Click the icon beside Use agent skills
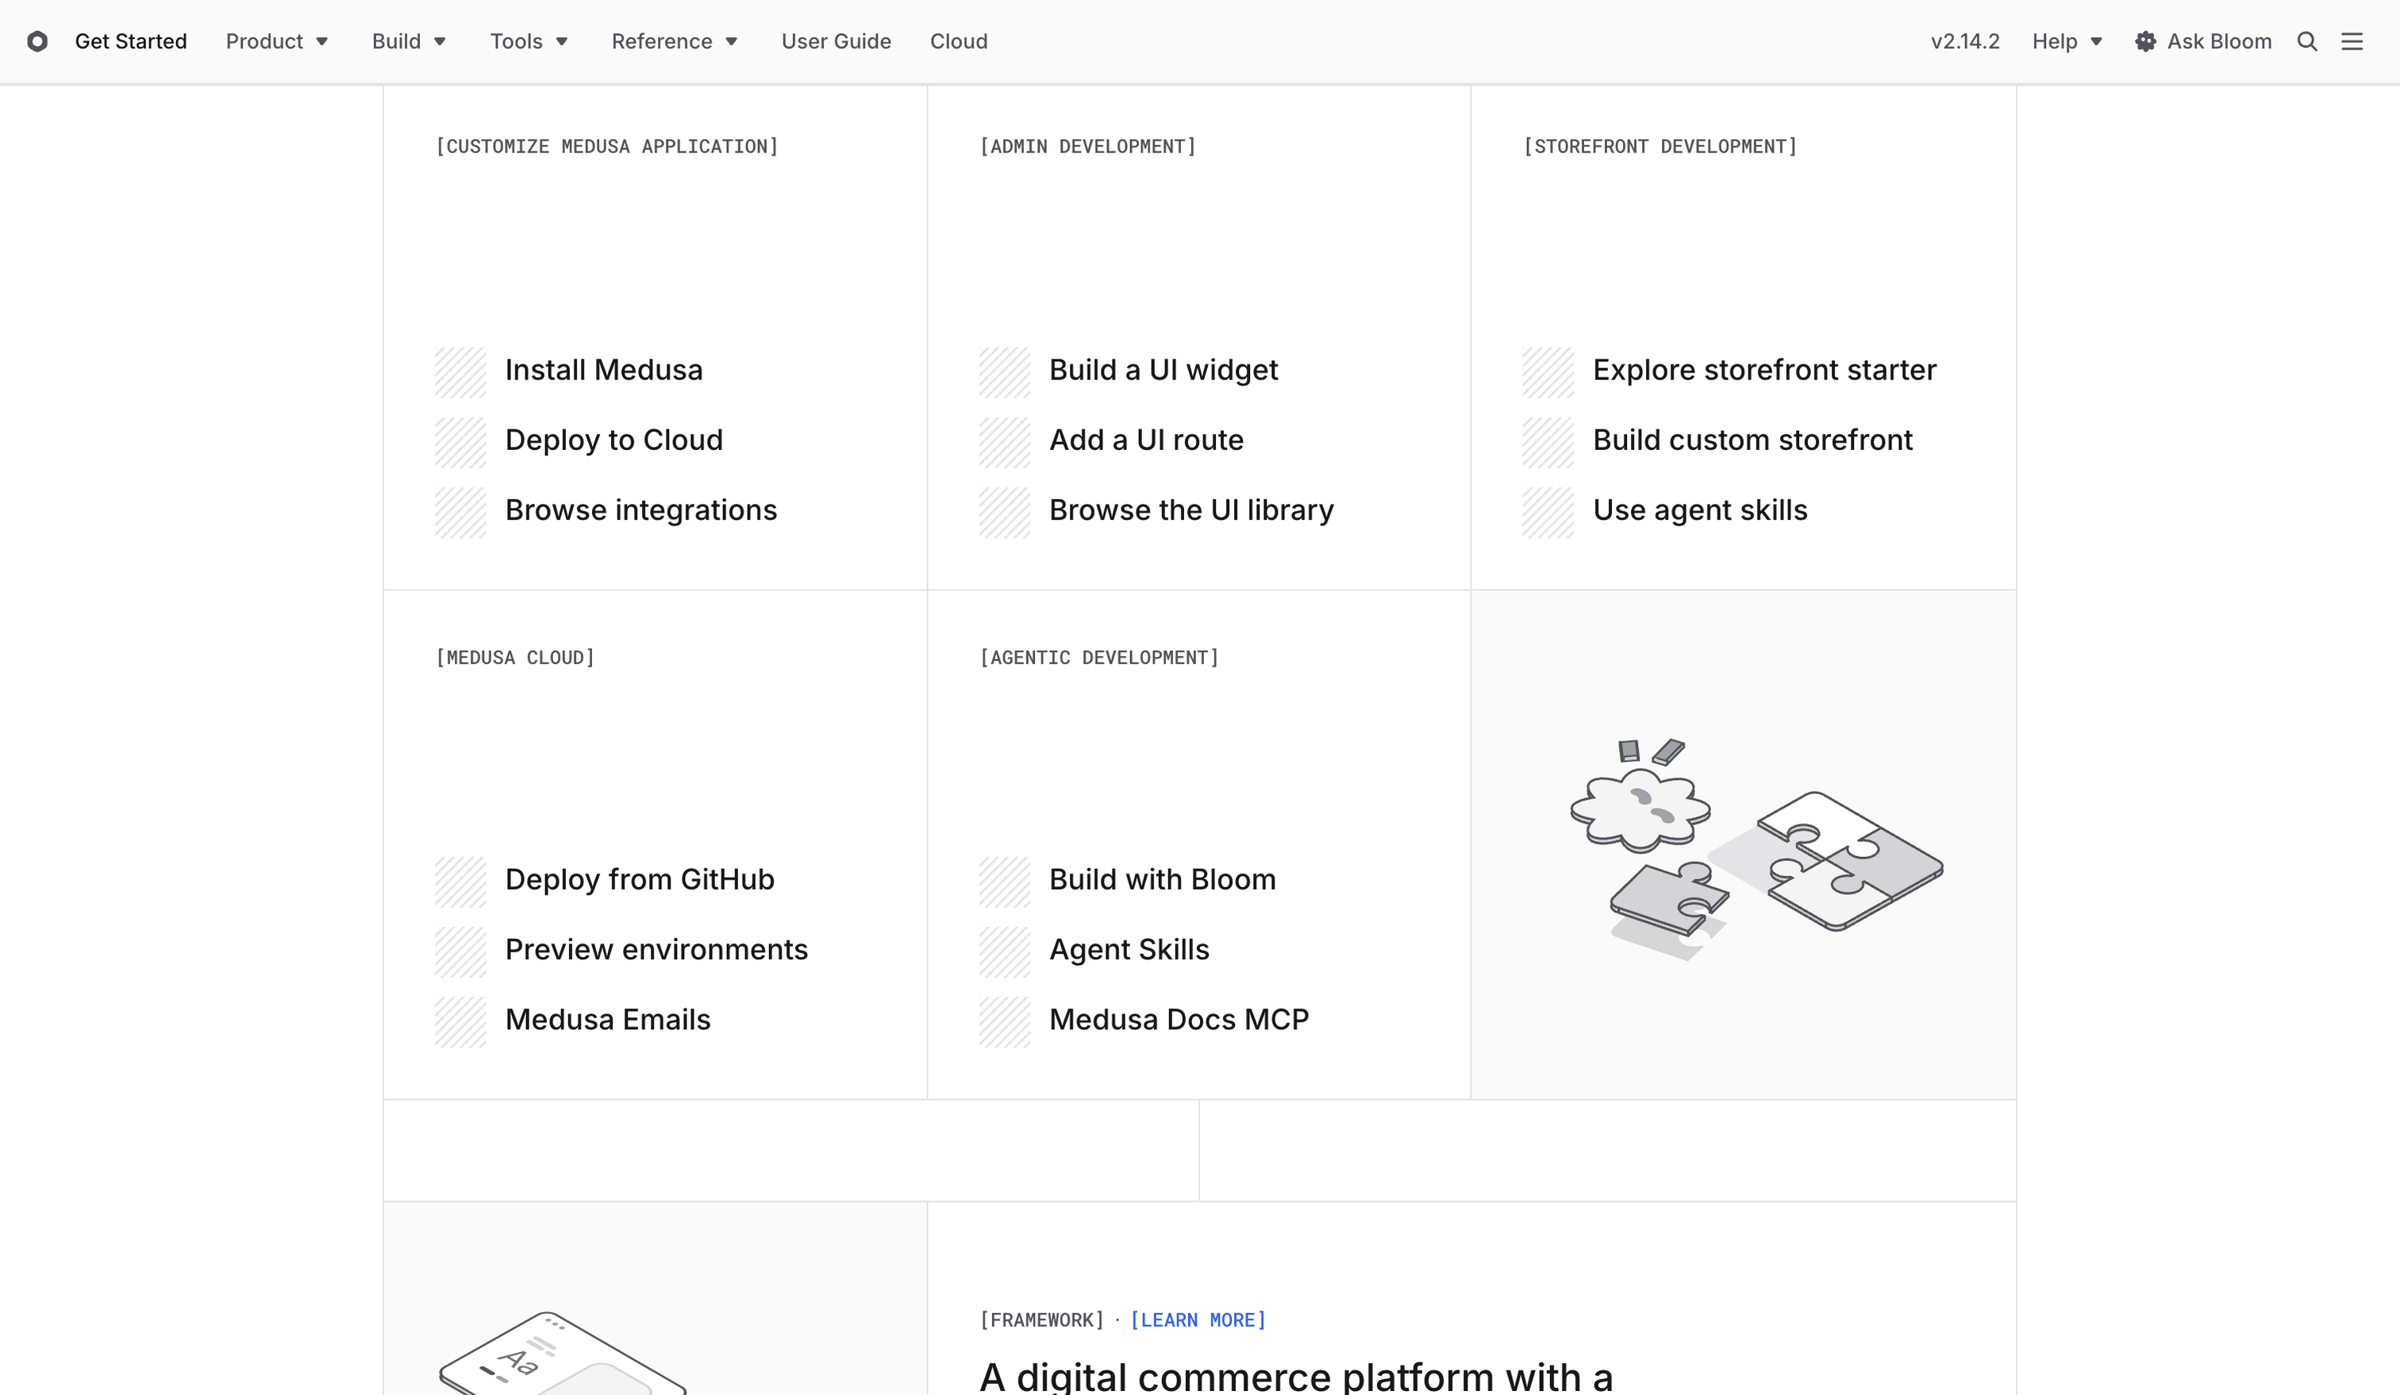 pyautogui.click(x=1548, y=512)
